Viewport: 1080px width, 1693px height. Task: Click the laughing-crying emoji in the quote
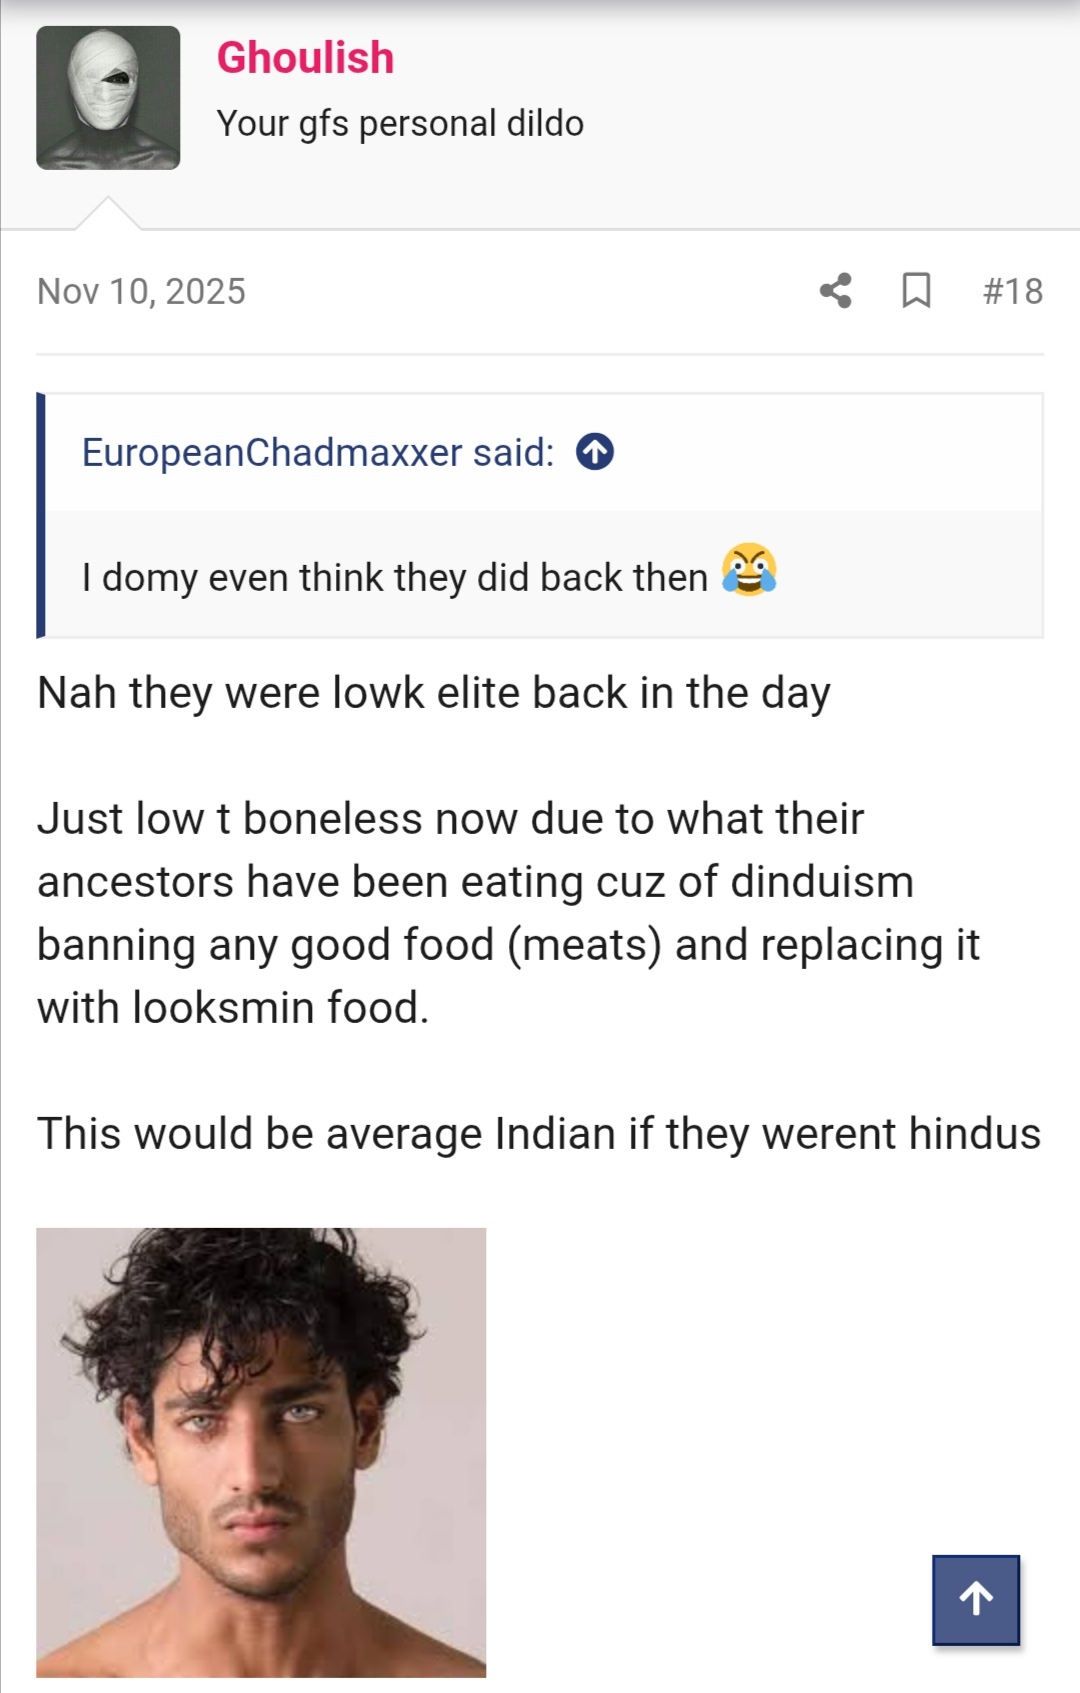click(749, 570)
